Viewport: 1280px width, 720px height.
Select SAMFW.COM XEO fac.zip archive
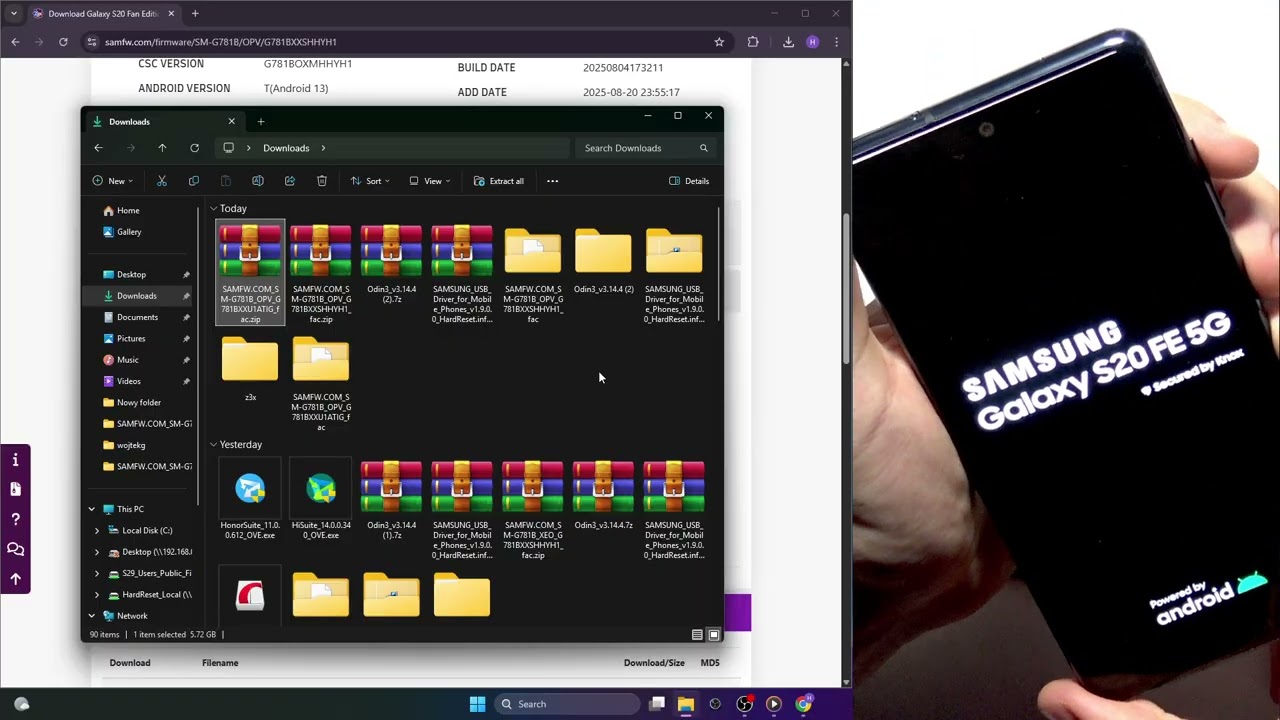[533, 510]
